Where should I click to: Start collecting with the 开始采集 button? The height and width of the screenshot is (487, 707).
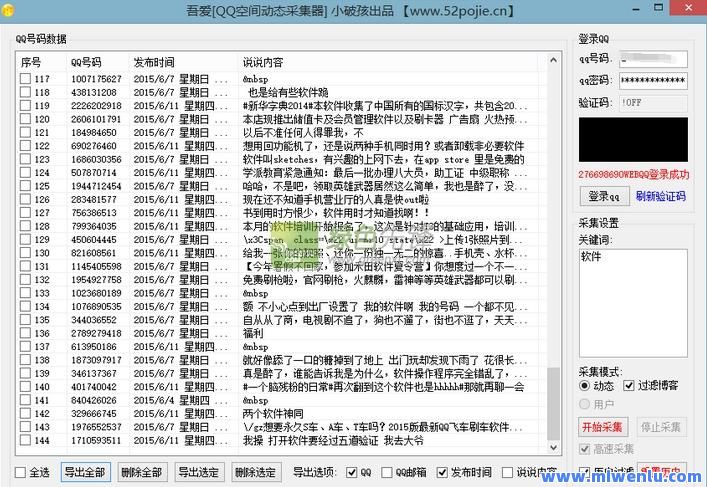click(x=604, y=427)
